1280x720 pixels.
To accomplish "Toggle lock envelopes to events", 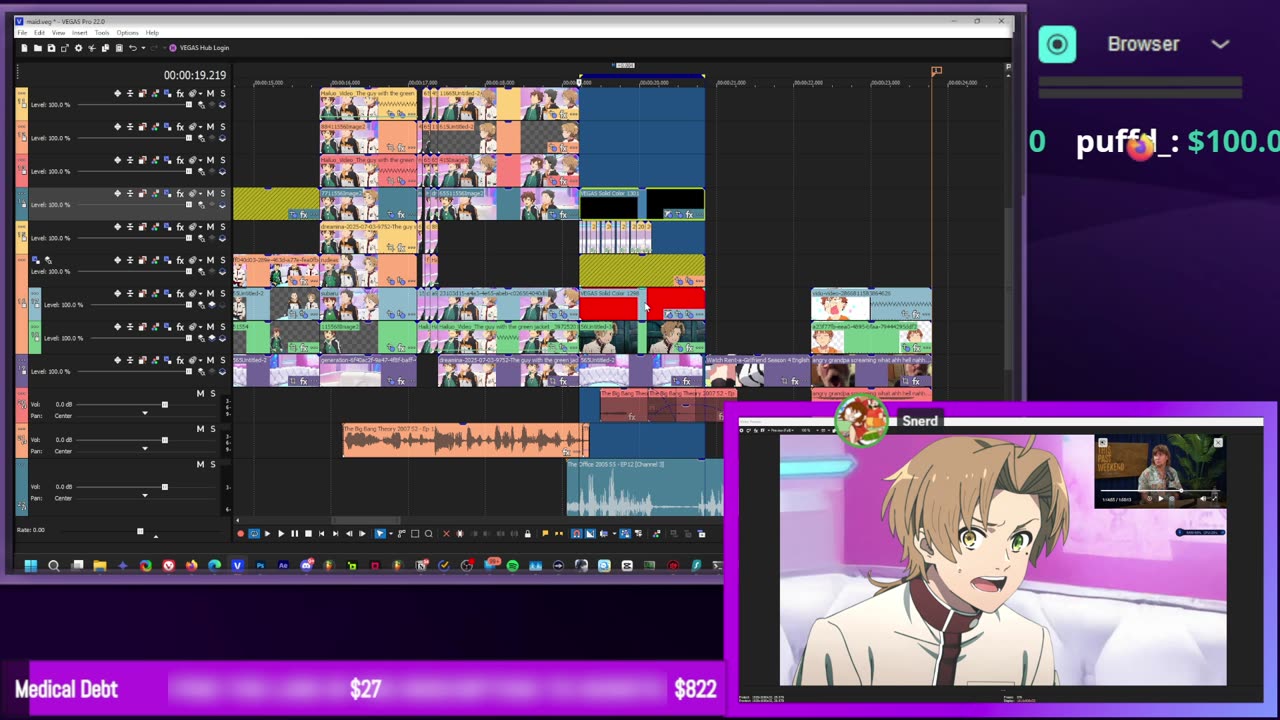I will click(x=625, y=534).
